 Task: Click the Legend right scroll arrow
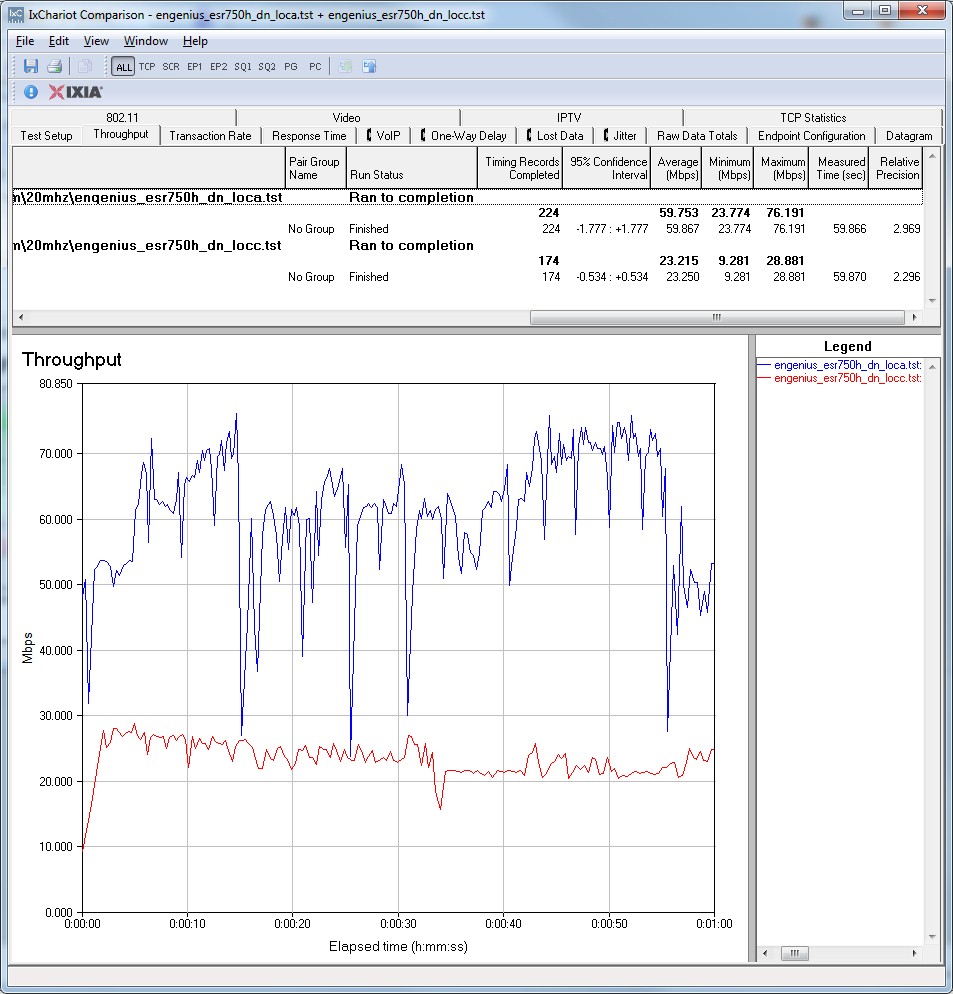point(914,953)
